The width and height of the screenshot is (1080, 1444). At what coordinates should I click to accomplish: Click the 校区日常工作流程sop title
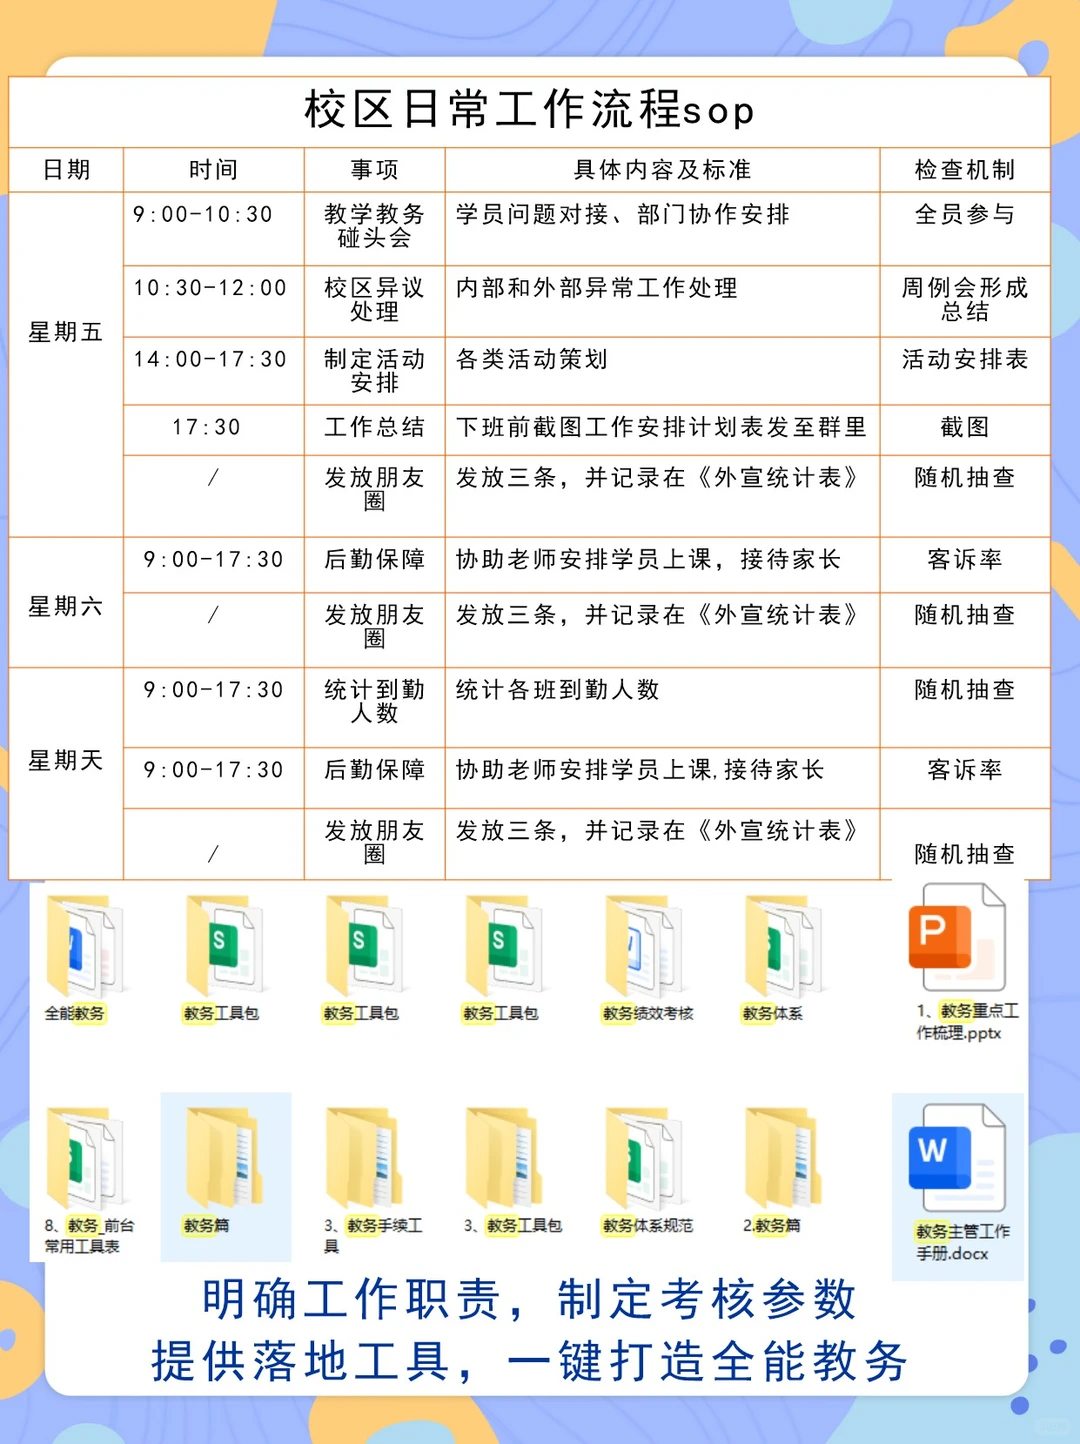tap(528, 112)
